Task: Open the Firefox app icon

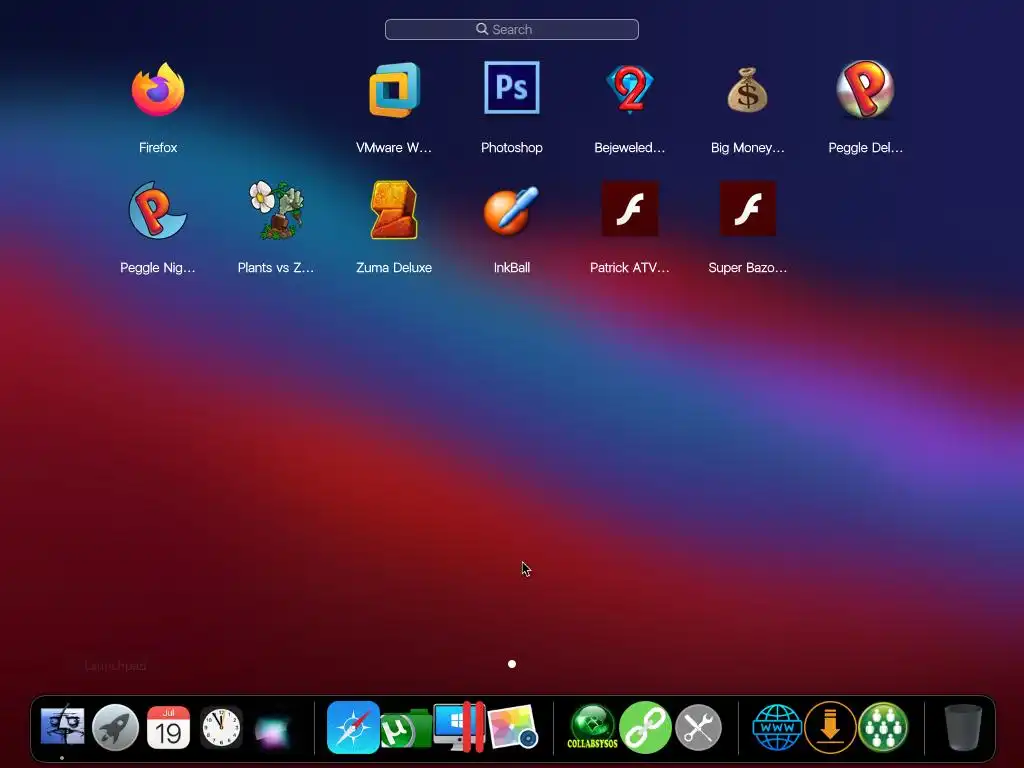Action: pos(158,89)
